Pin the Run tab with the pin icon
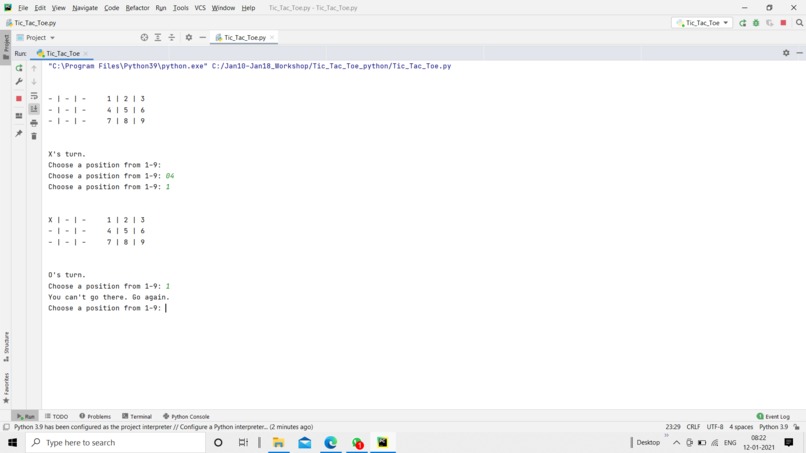 19,133
